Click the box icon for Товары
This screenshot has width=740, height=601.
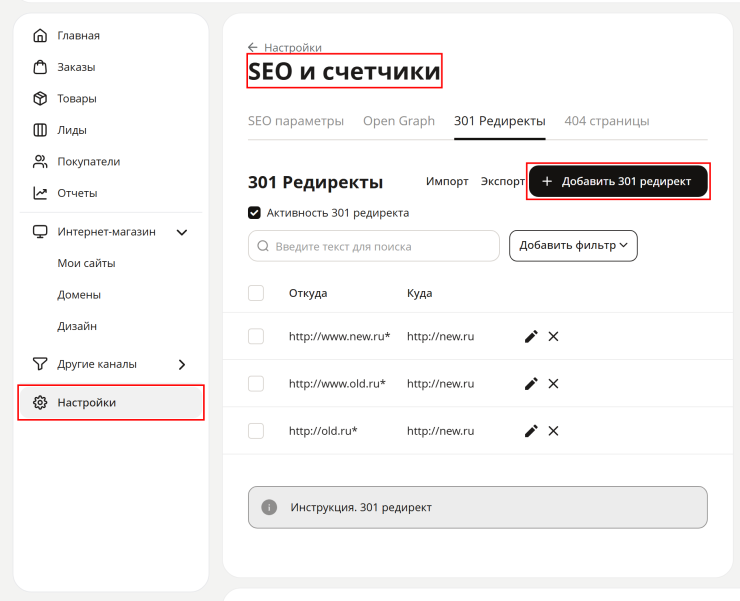tap(40, 99)
